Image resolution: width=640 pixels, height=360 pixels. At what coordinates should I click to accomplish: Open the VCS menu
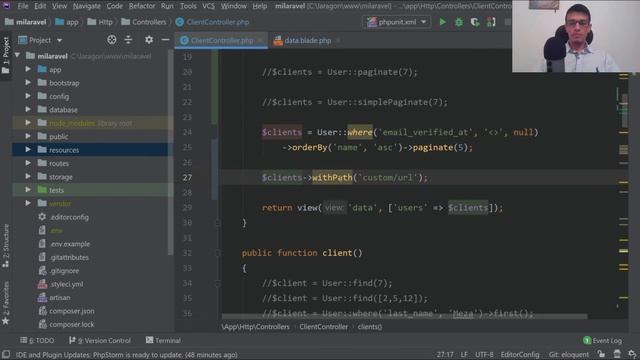208,6
